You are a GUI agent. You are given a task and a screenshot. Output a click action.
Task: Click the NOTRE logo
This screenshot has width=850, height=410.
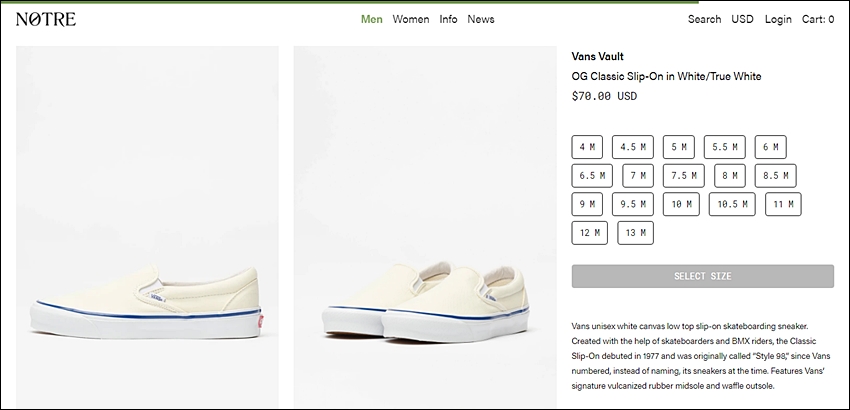(x=46, y=19)
